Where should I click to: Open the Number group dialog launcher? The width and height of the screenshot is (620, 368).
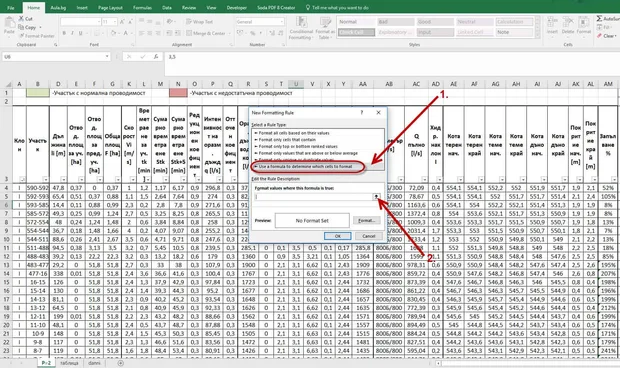click(284, 45)
